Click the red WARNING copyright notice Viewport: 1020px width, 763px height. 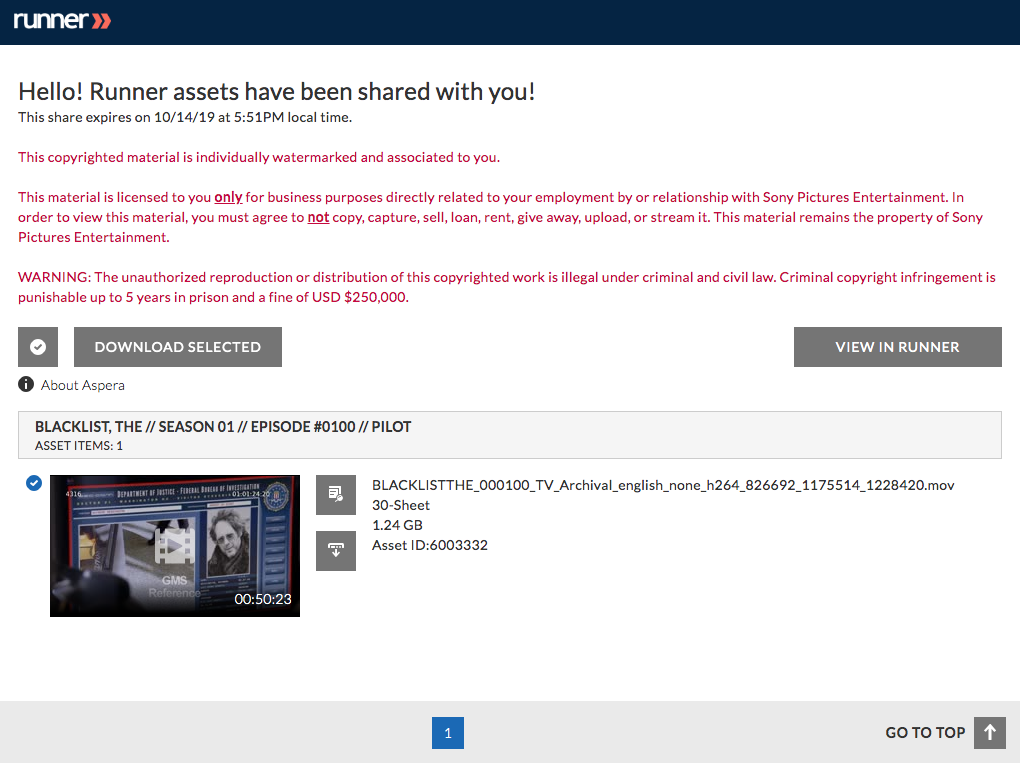(x=507, y=287)
